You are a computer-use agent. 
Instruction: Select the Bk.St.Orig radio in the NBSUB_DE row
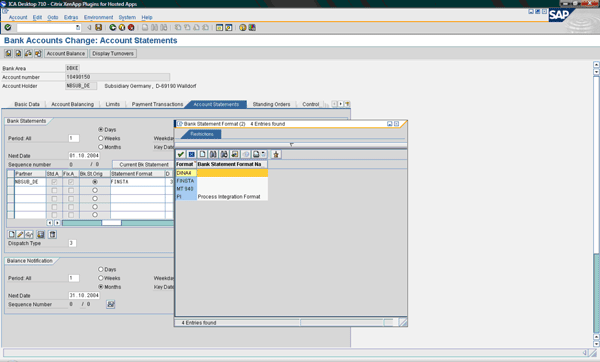click(95, 182)
